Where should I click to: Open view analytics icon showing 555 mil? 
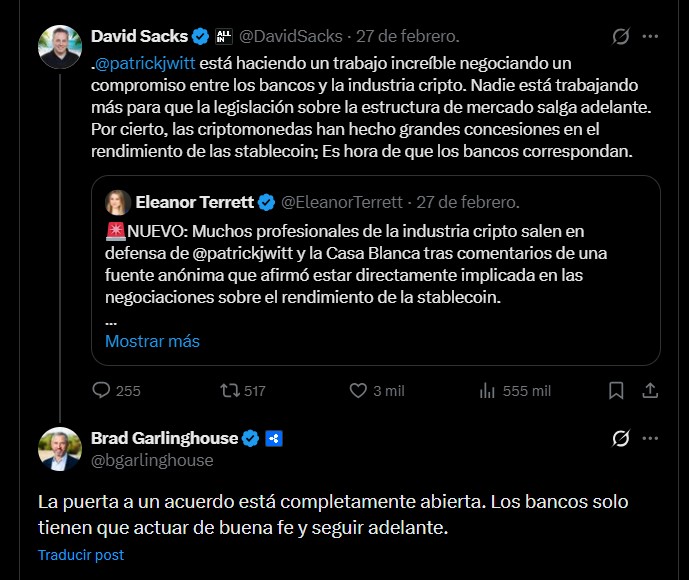point(486,391)
